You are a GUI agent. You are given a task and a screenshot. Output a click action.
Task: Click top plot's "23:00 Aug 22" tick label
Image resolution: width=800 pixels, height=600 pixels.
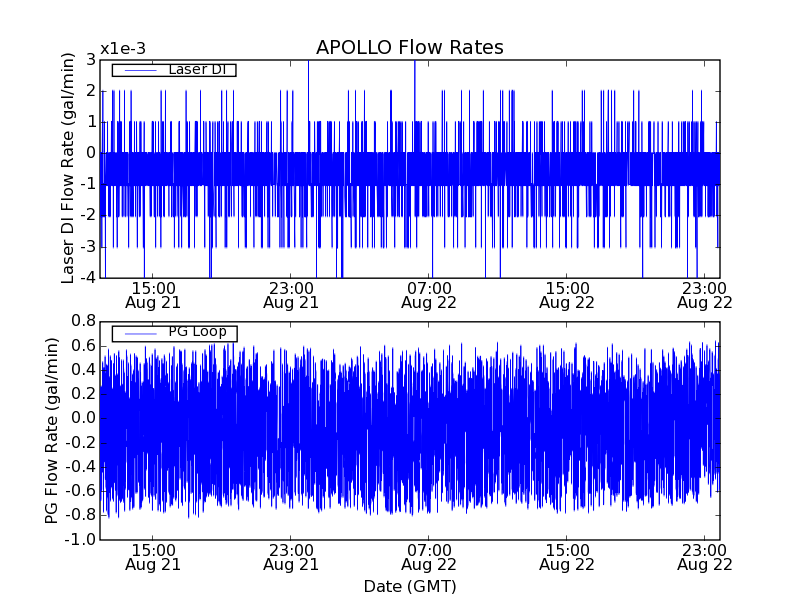[x=704, y=294]
